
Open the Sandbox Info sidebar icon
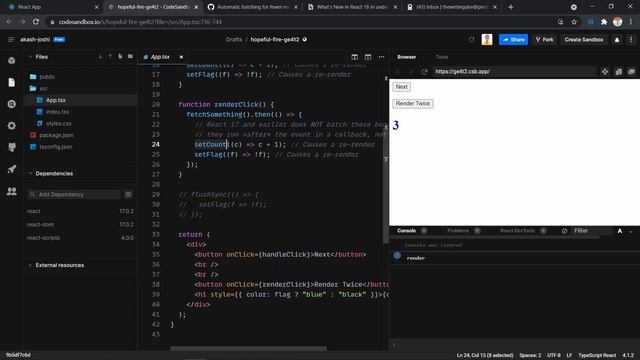(x=11, y=60)
